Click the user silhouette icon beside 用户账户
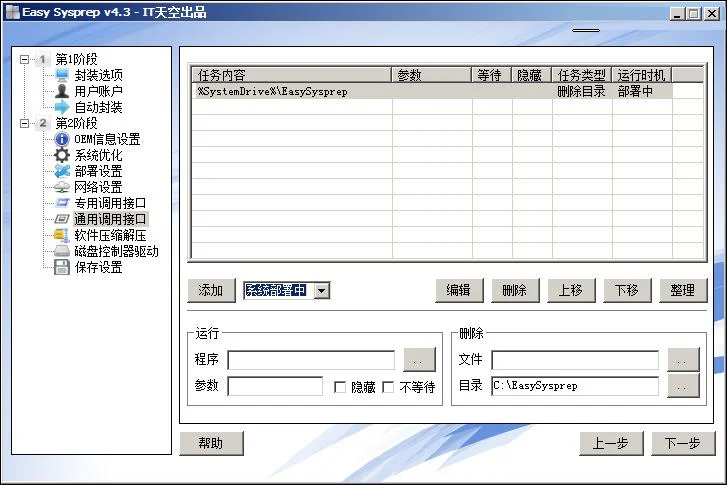The height and width of the screenshot is (485, 727). pos(62,91)
